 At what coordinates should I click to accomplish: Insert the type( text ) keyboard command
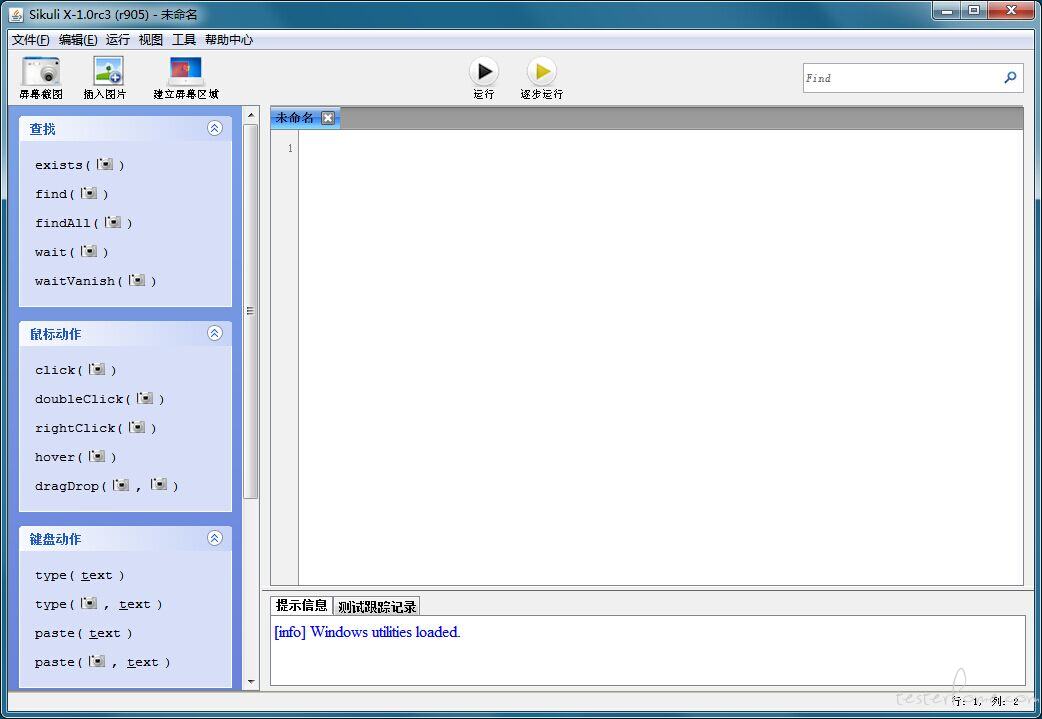click(x=79, y=575)
